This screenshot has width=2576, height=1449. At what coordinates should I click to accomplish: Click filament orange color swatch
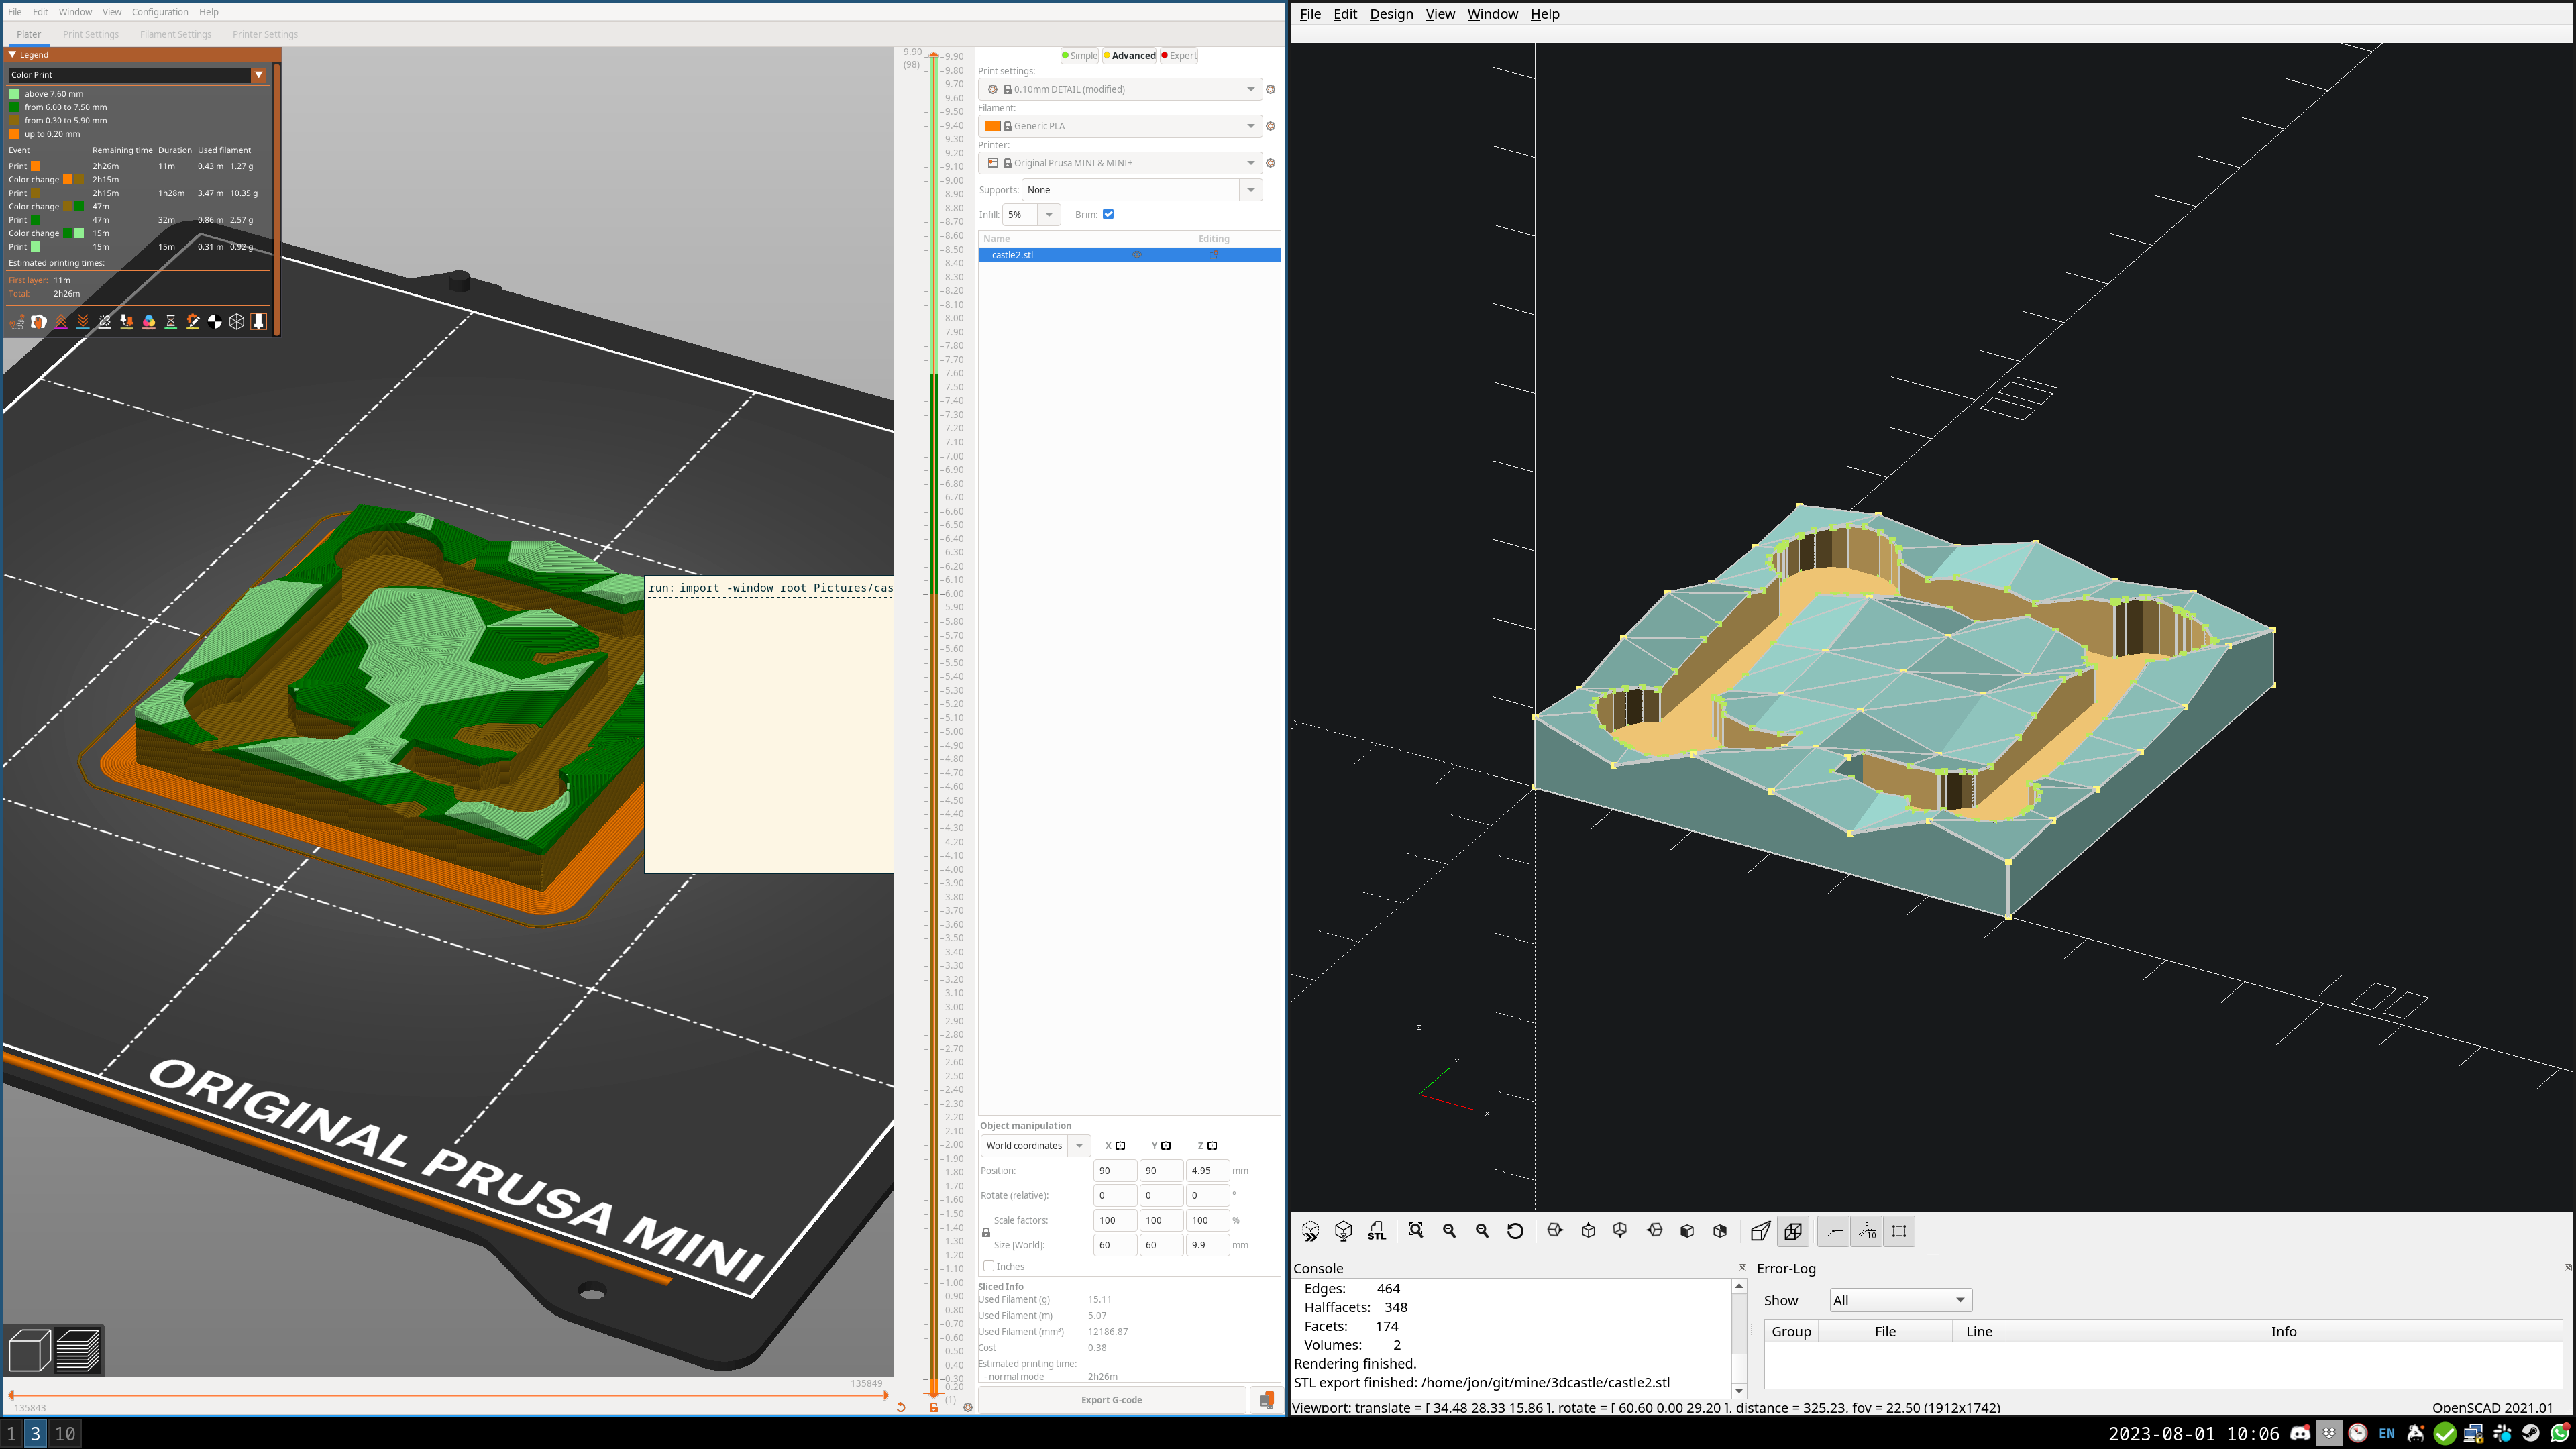pyautogui.click(x=992, y=126)
